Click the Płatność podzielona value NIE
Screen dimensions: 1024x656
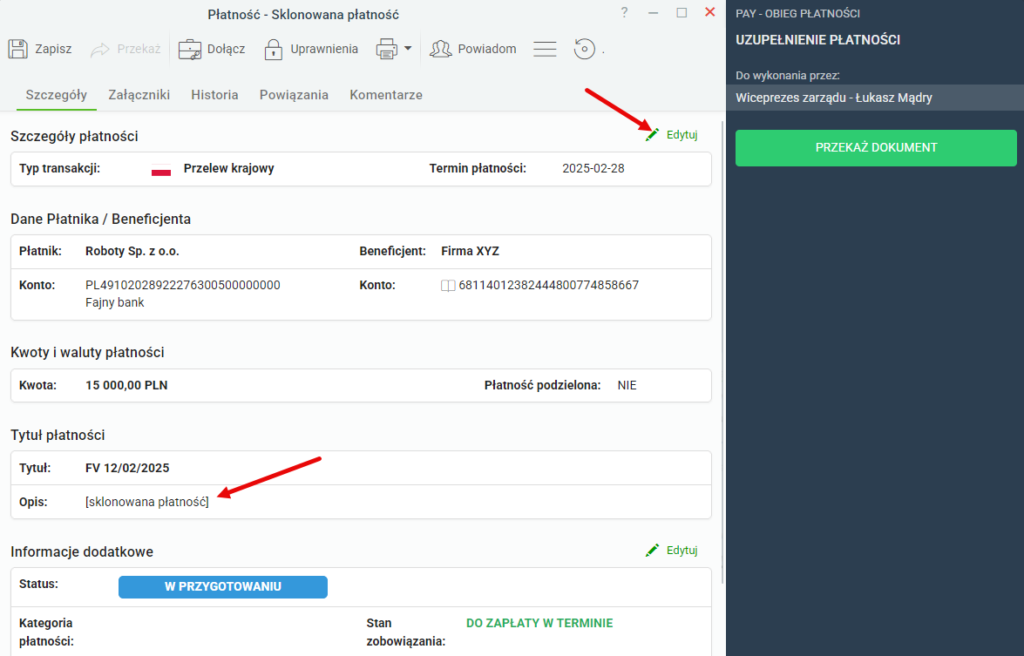[x=627, y=385]
